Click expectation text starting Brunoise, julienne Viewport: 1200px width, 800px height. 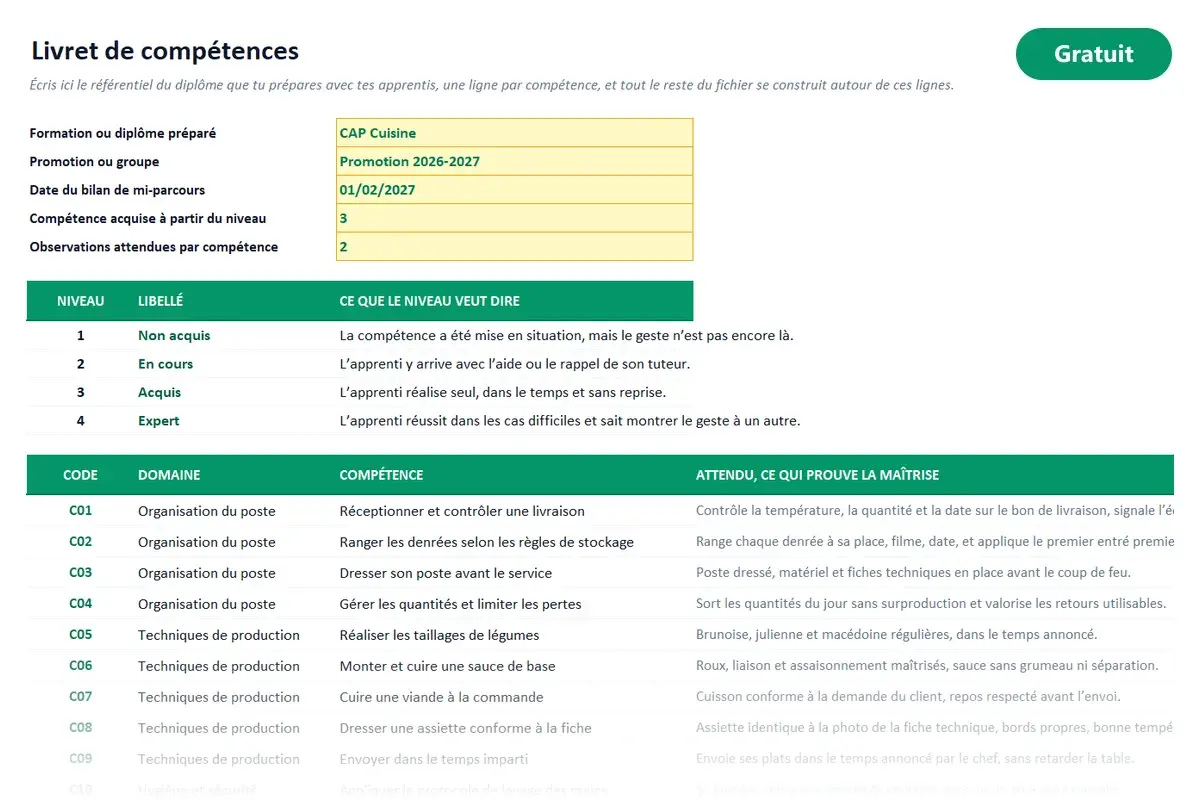click(x=896, y=635)
